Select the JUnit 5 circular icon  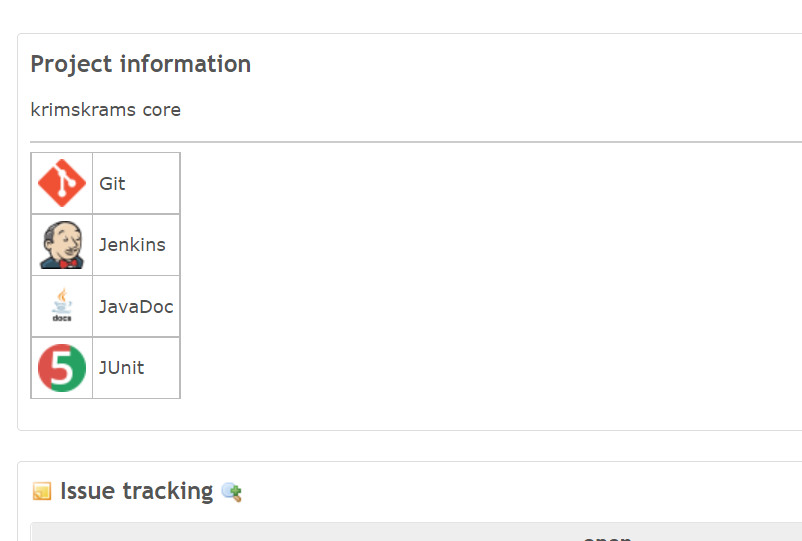[62, 368]
